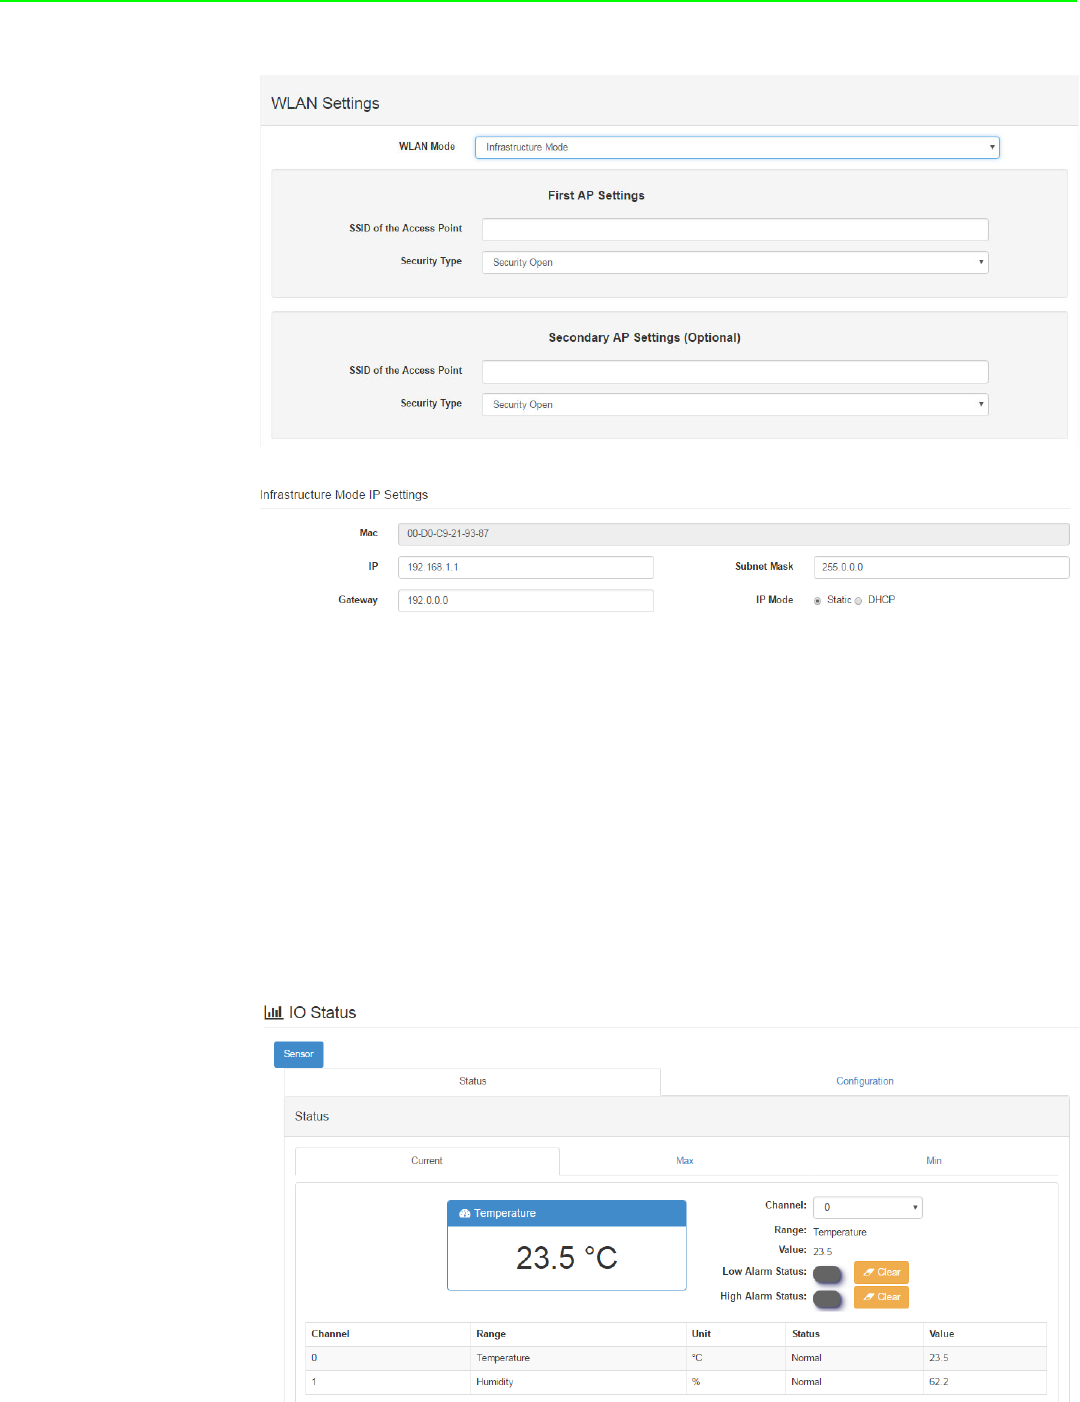Switch to the Status tab
This screenshot has height=1402, width=1080.
coord(473,1081)
